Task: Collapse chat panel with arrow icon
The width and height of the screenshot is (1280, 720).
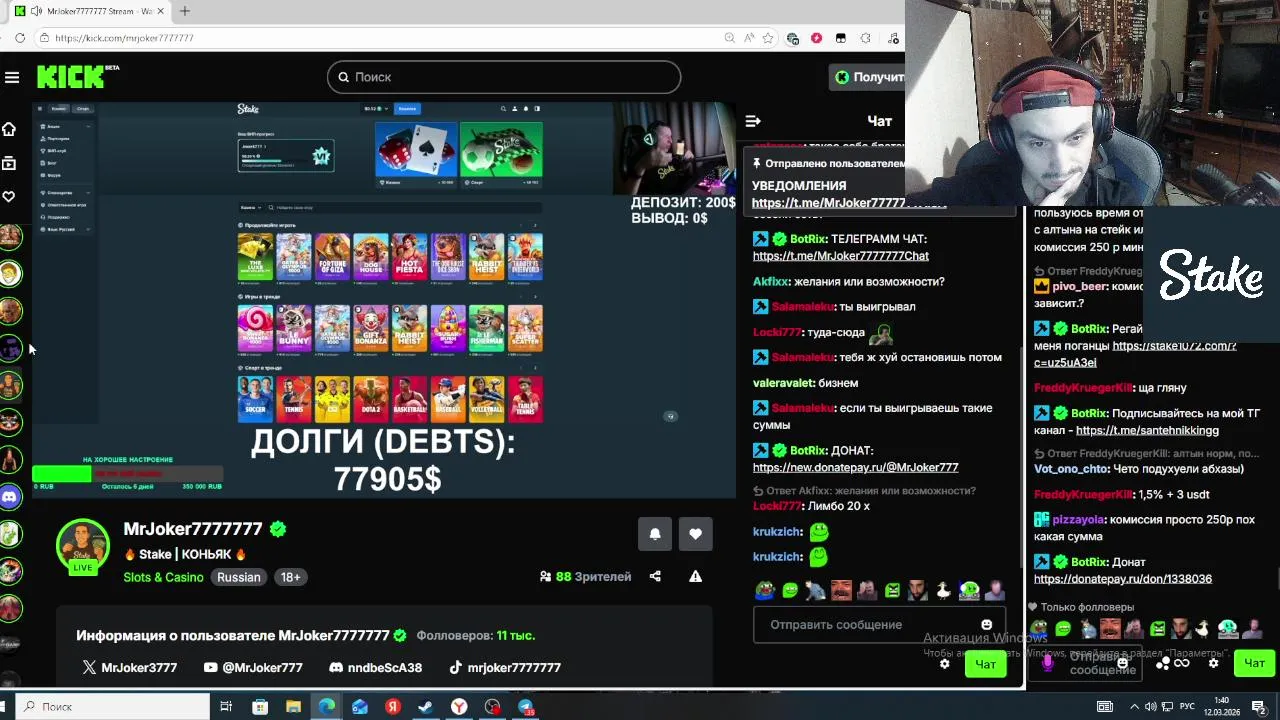Action: pos(753,121)
